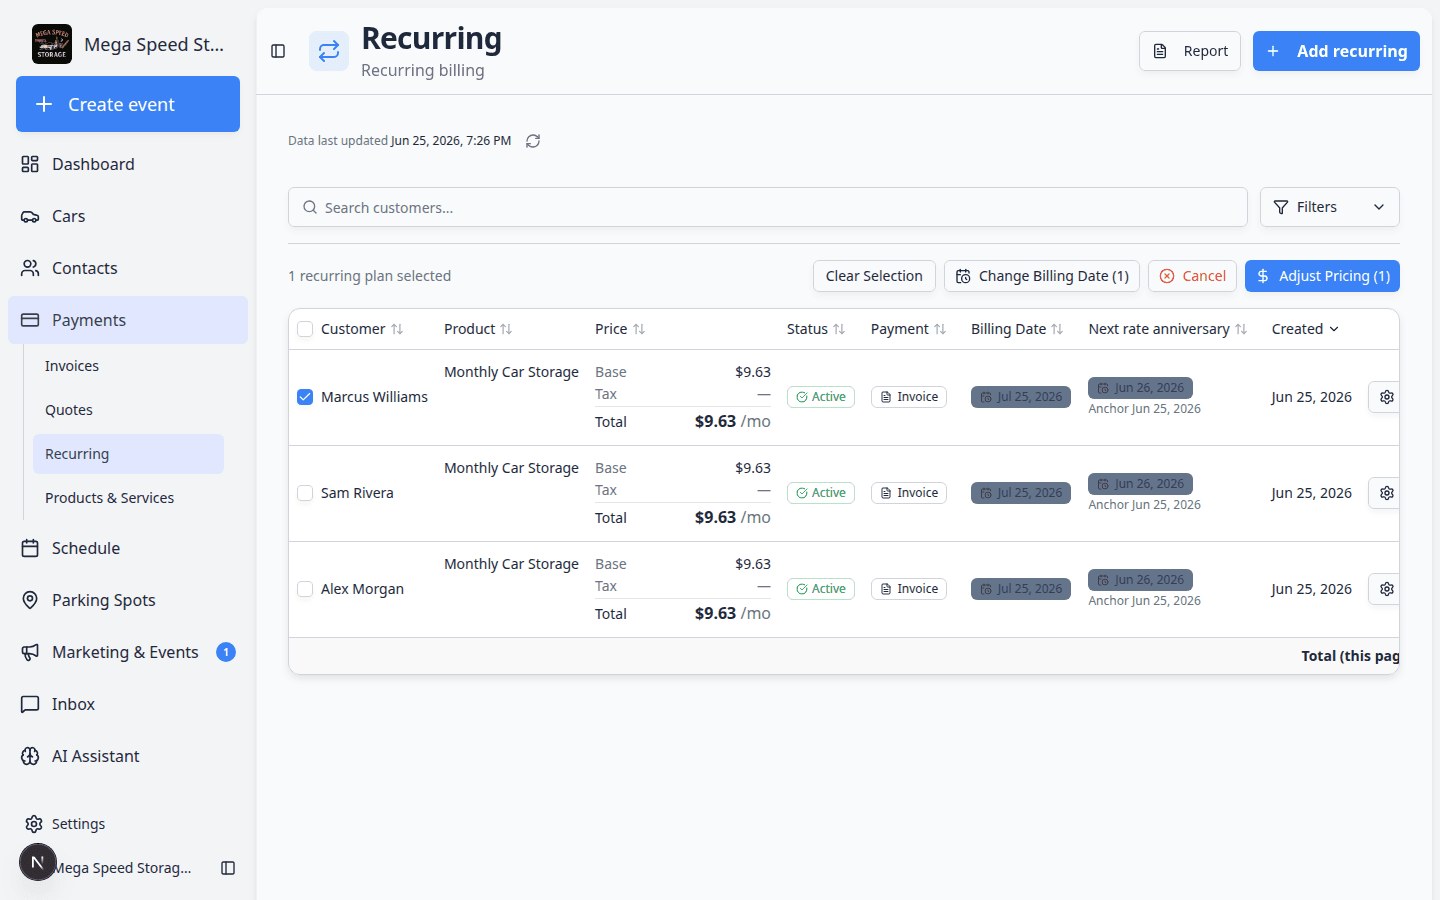Click Create event button
Screen dimensions: 1440x900
[128, 104]
